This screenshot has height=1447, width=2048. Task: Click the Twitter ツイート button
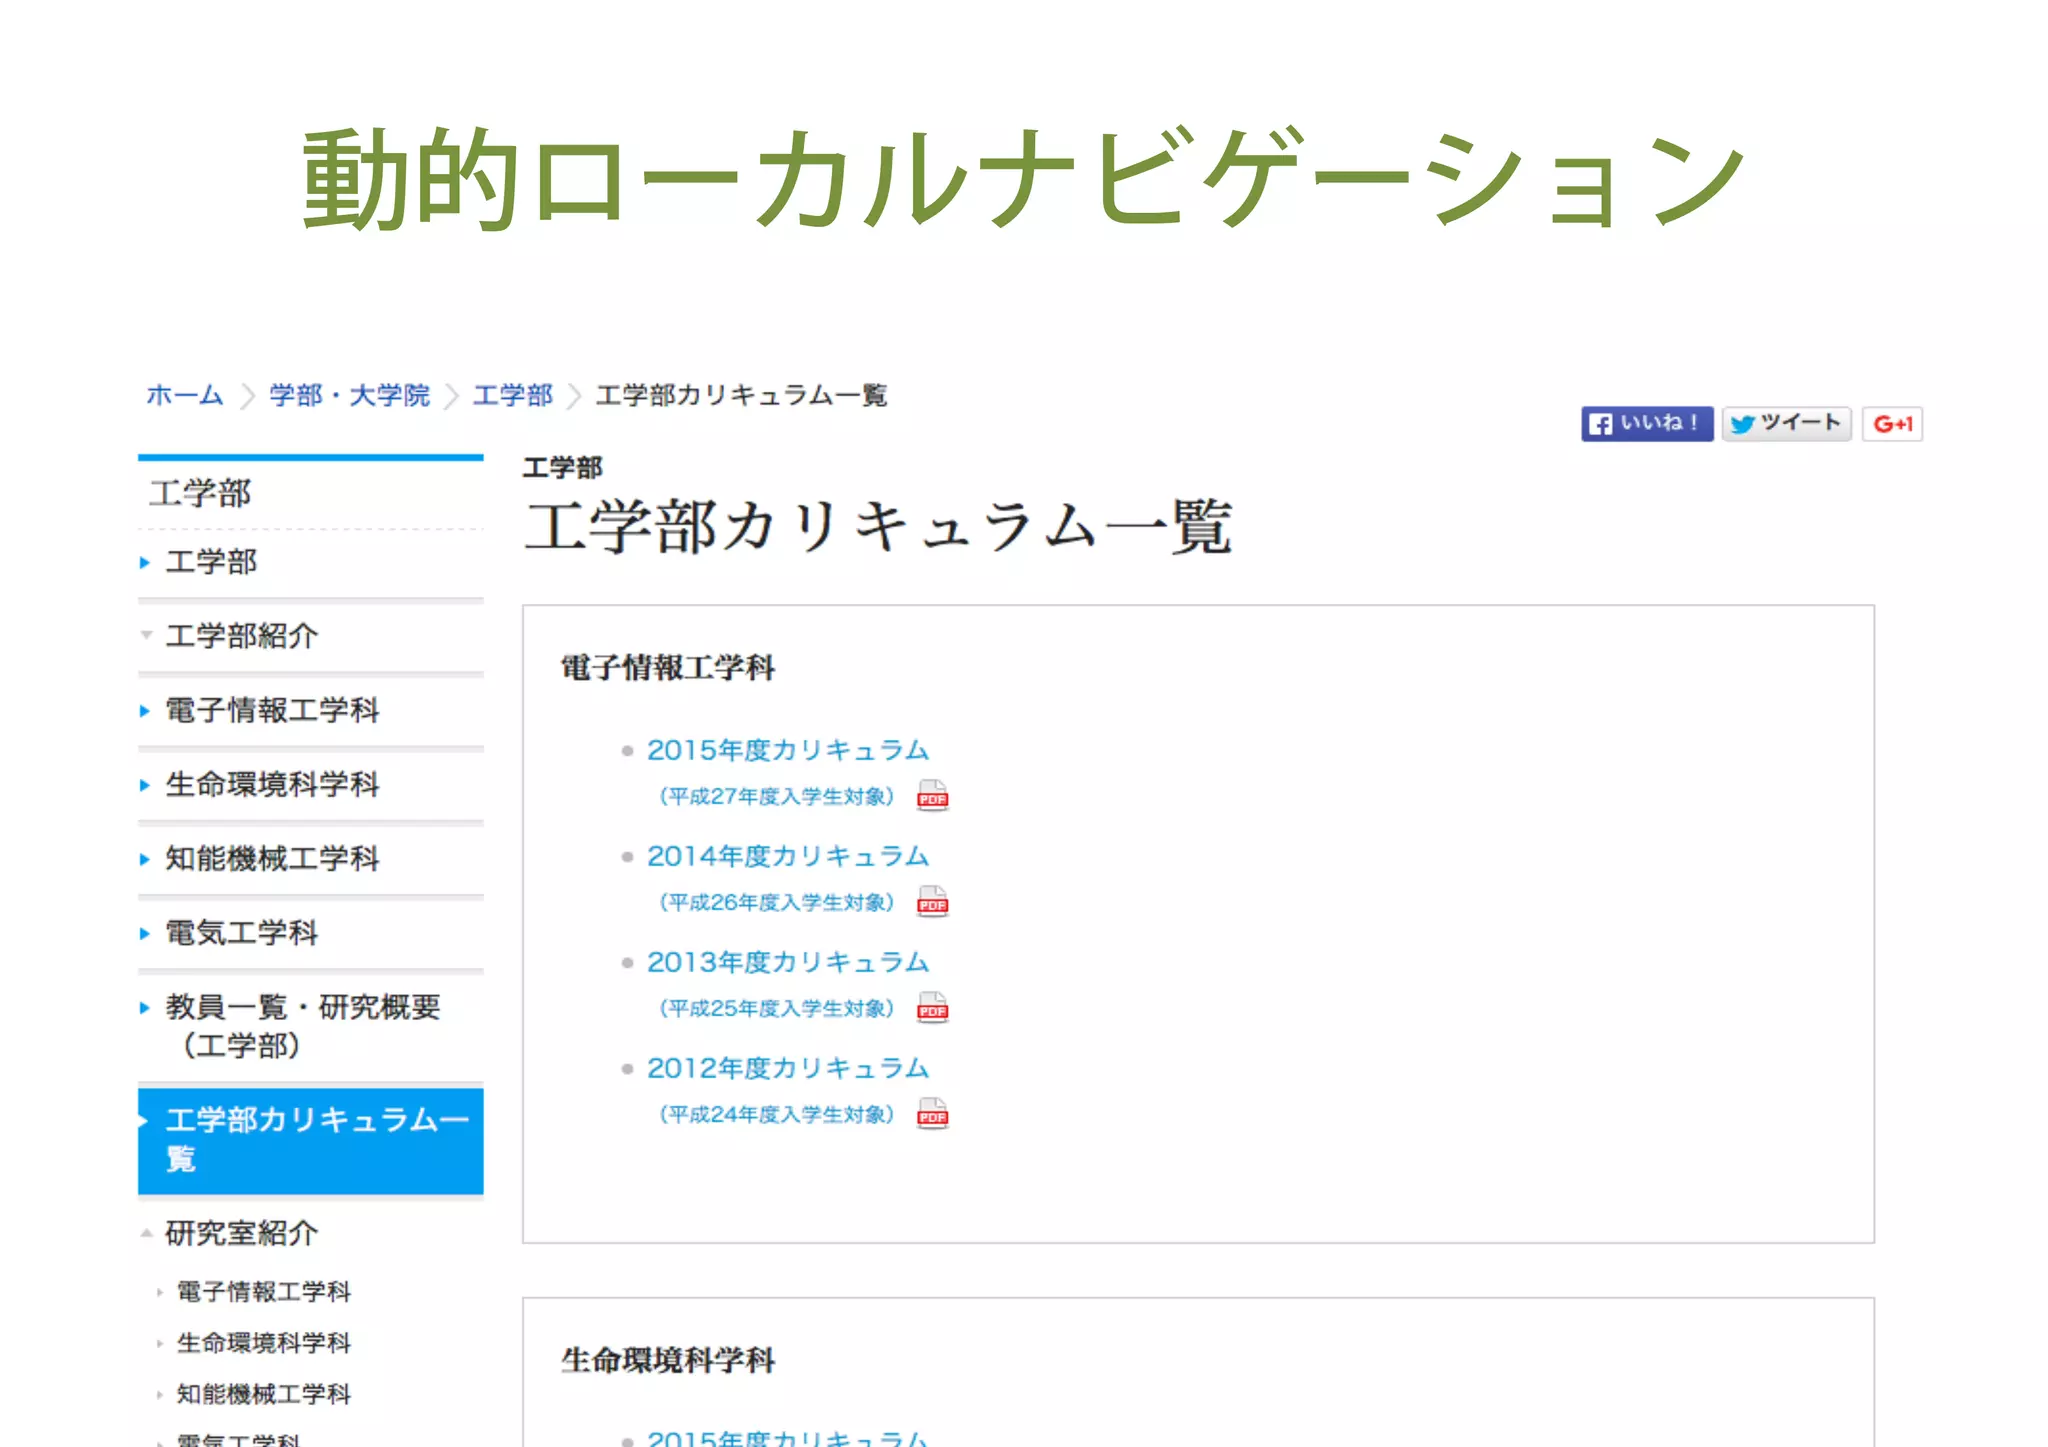[1786, 423]
